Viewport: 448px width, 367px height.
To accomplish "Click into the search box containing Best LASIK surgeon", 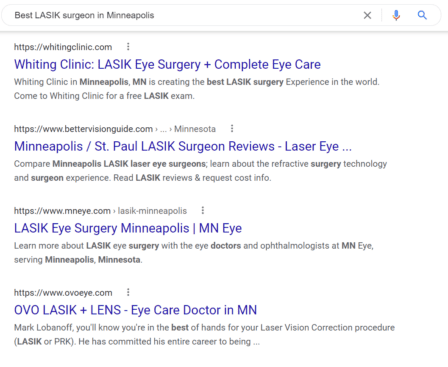I will [x=187, y=15].
